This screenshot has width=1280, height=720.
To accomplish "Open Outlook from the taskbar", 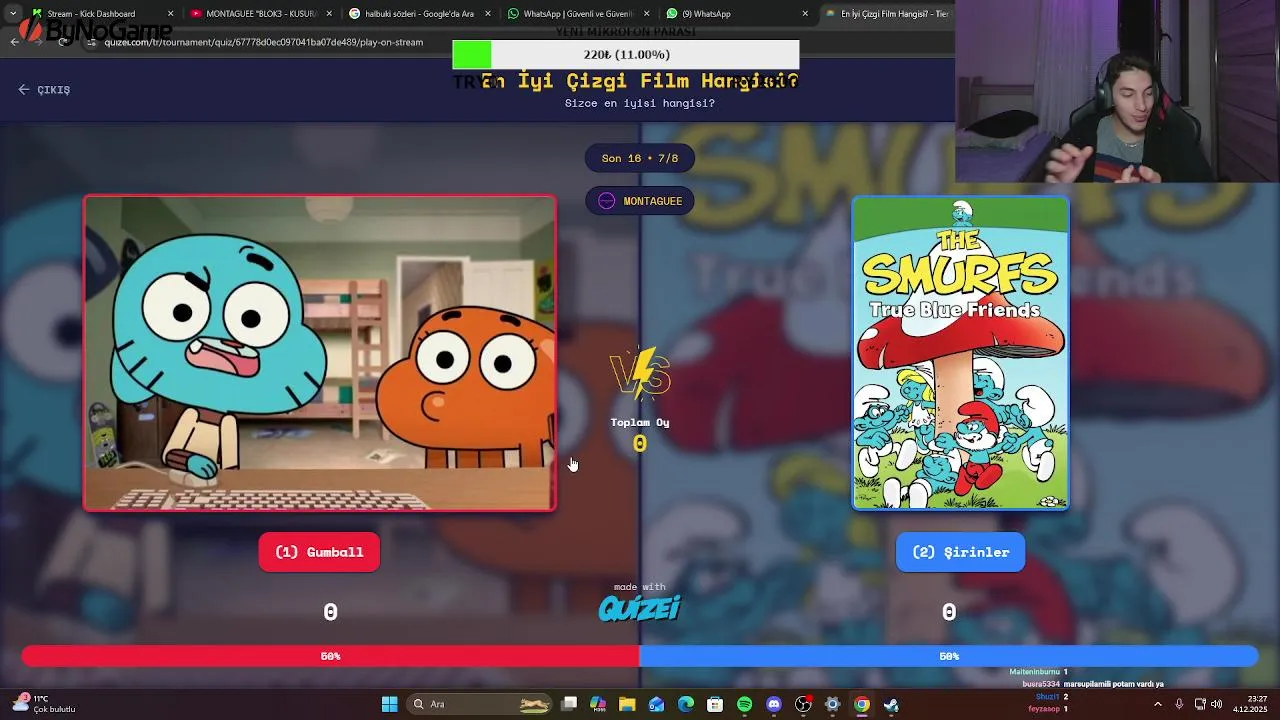I will [x=656, y=704].
